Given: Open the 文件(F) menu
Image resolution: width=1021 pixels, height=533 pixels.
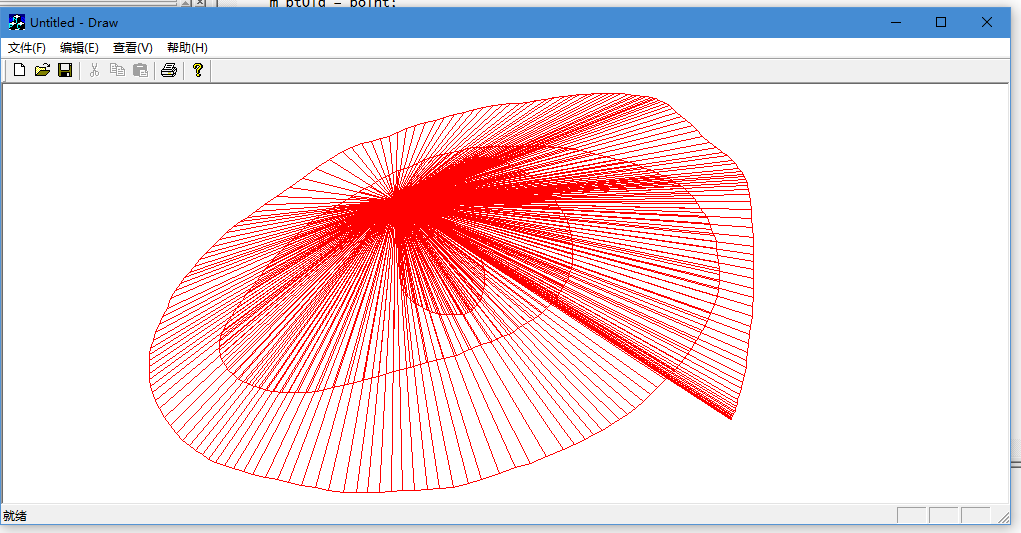Looking at the screenshot, I should click(x=27, y=48).
